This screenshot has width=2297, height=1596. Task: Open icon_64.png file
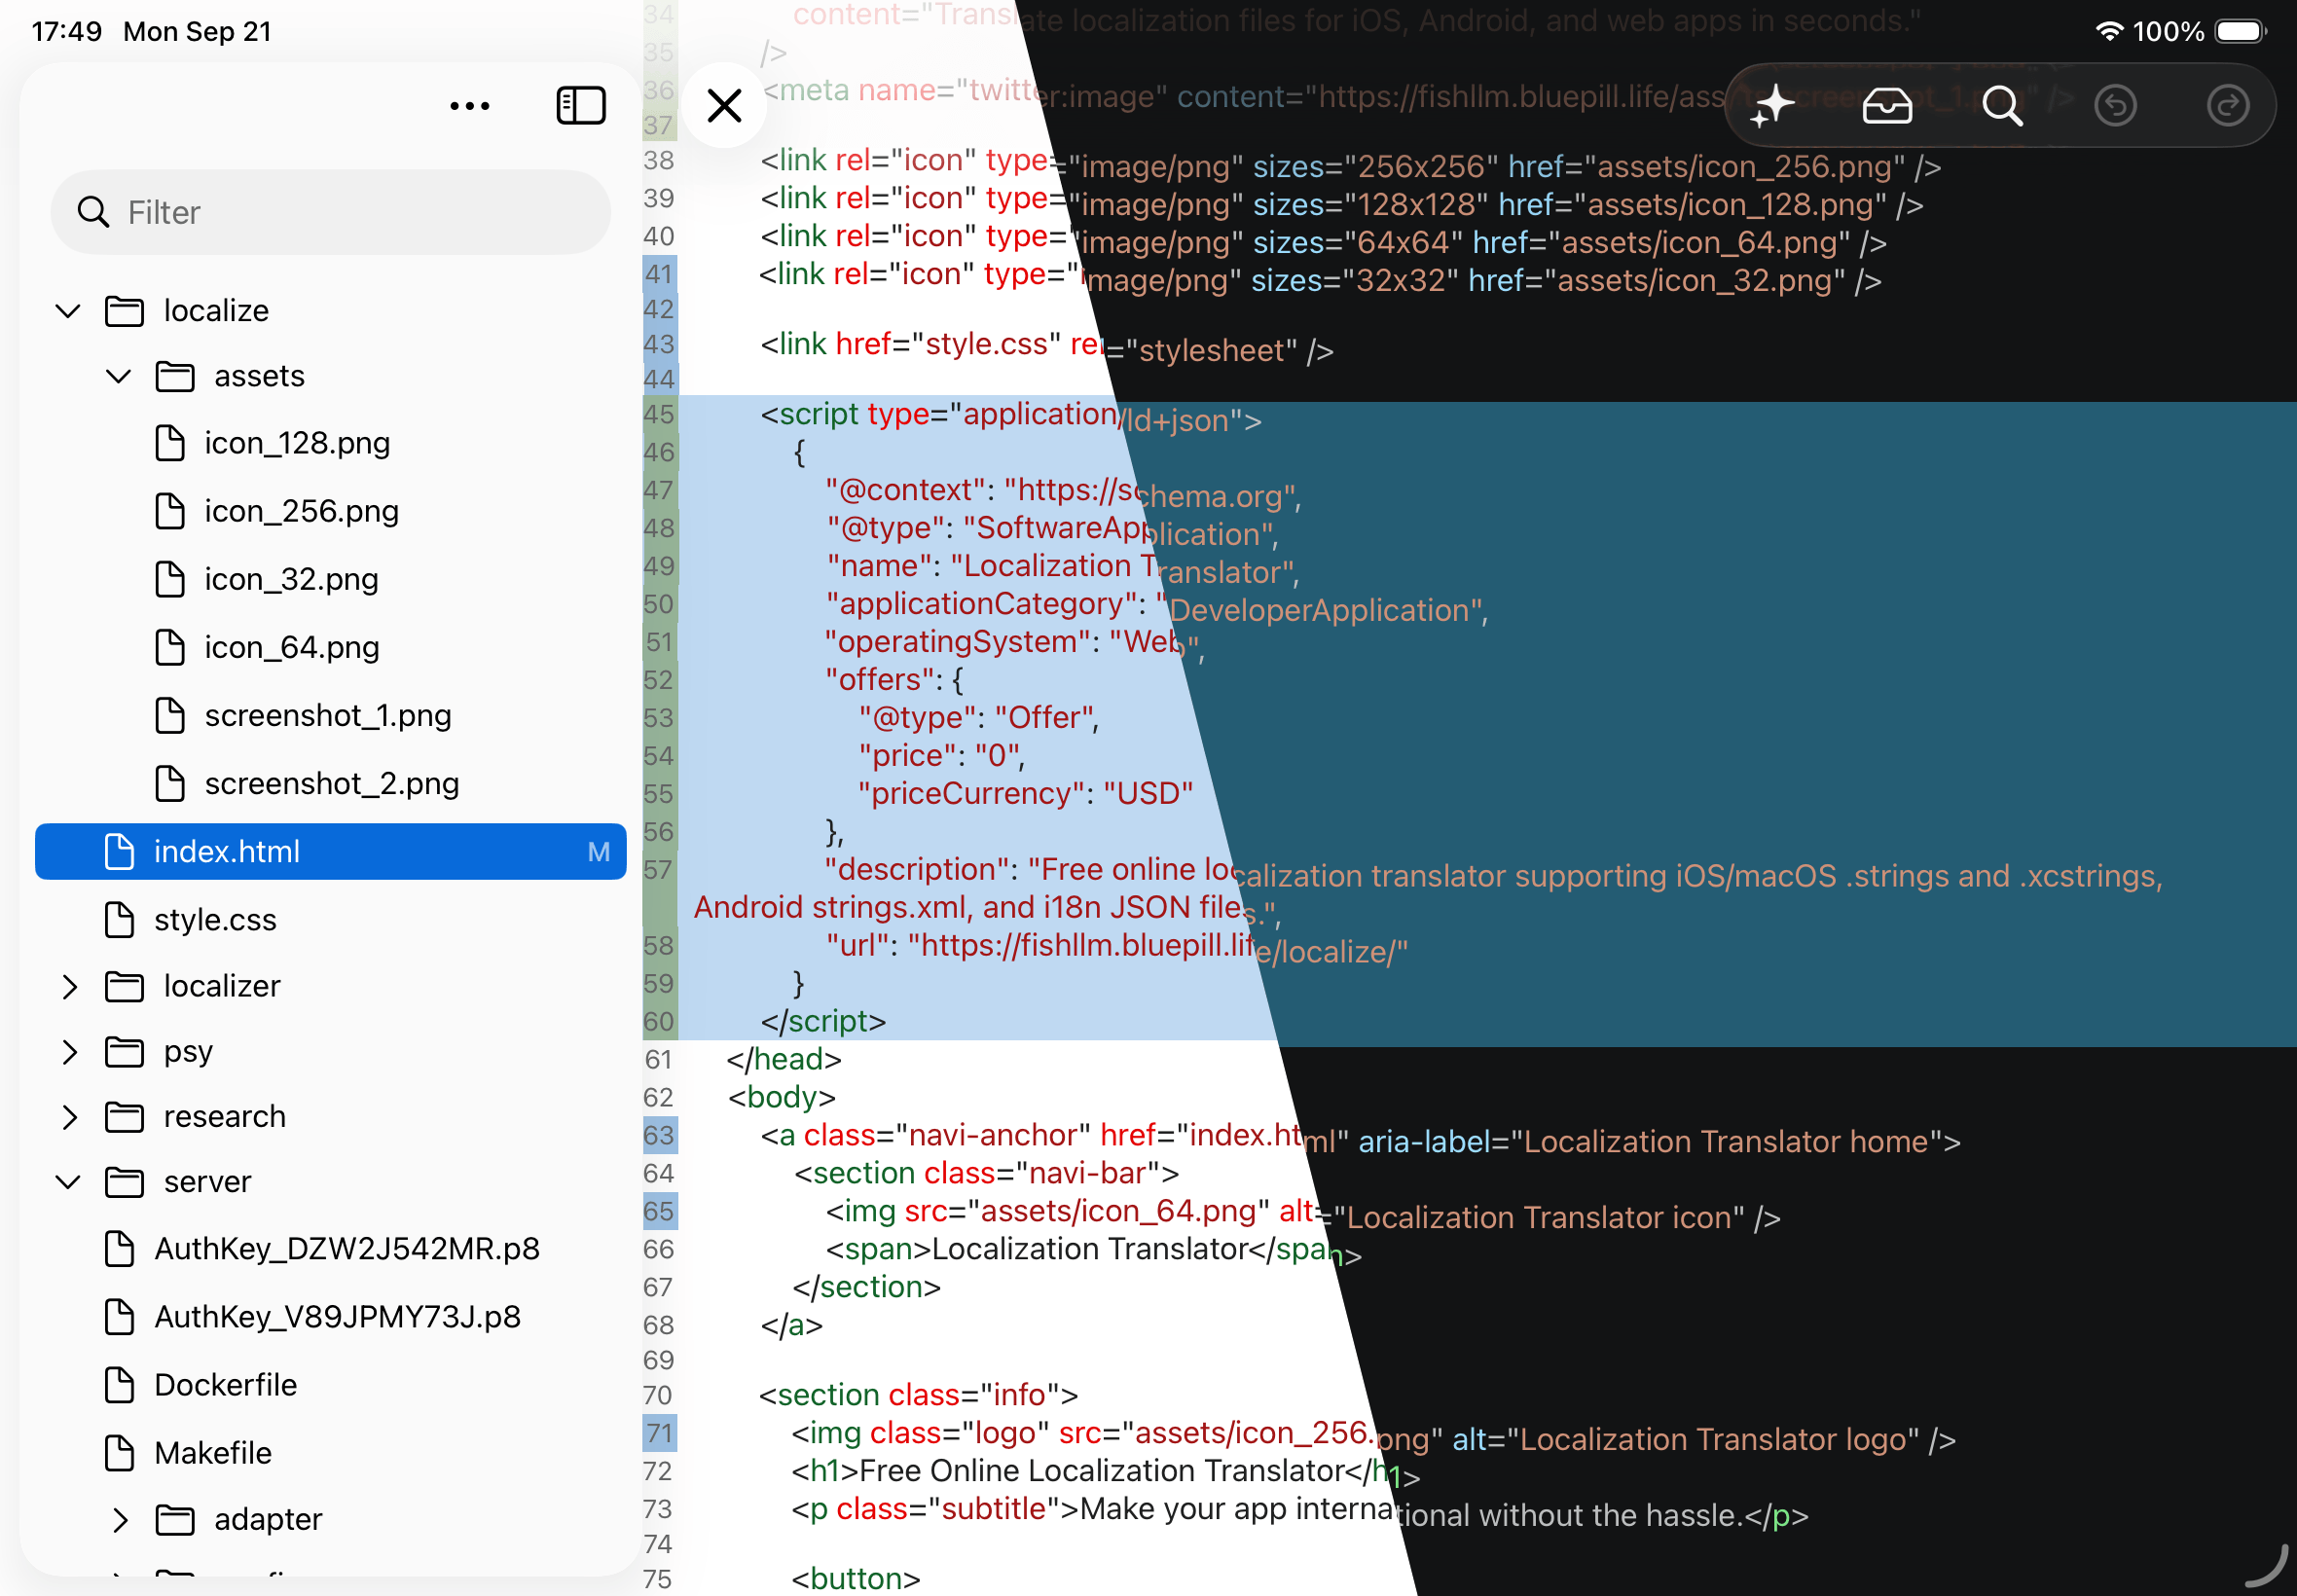266,647
